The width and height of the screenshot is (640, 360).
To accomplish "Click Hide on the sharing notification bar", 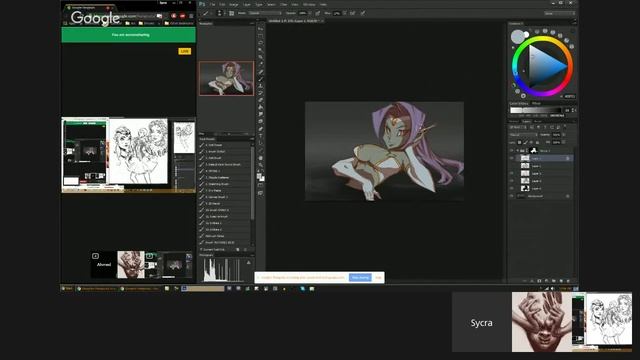I will tap(378, 278).
